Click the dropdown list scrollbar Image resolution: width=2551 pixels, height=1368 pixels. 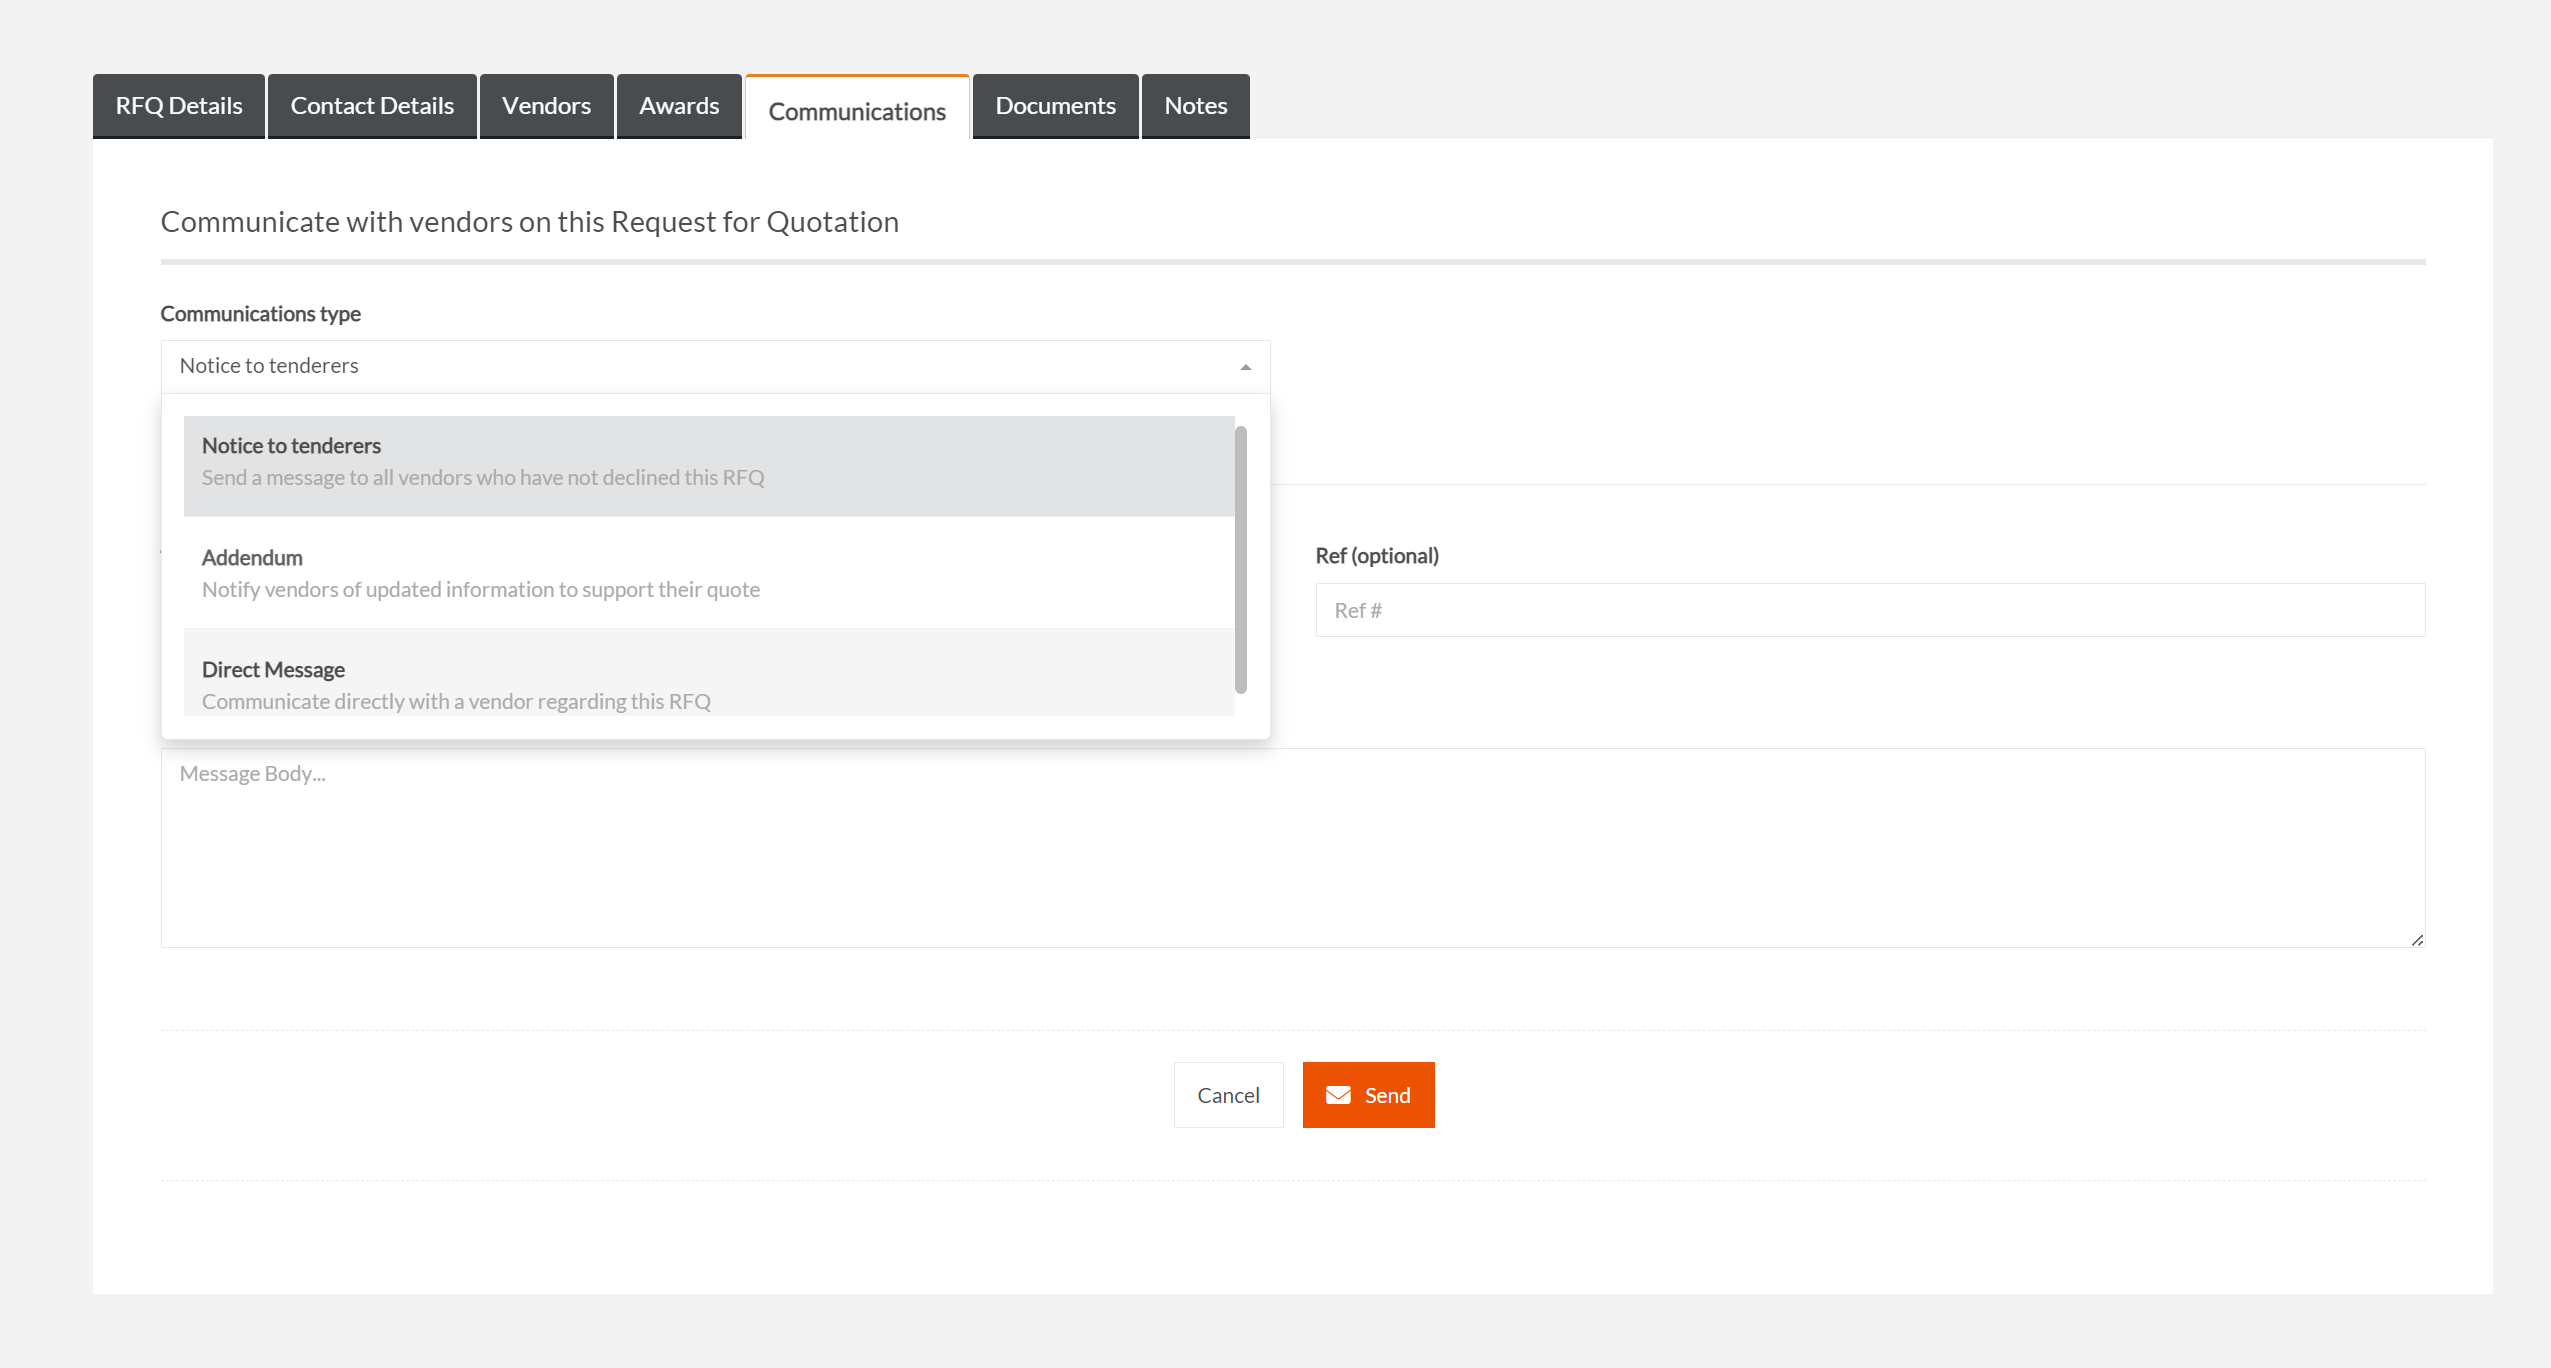tap(1240, 560)
